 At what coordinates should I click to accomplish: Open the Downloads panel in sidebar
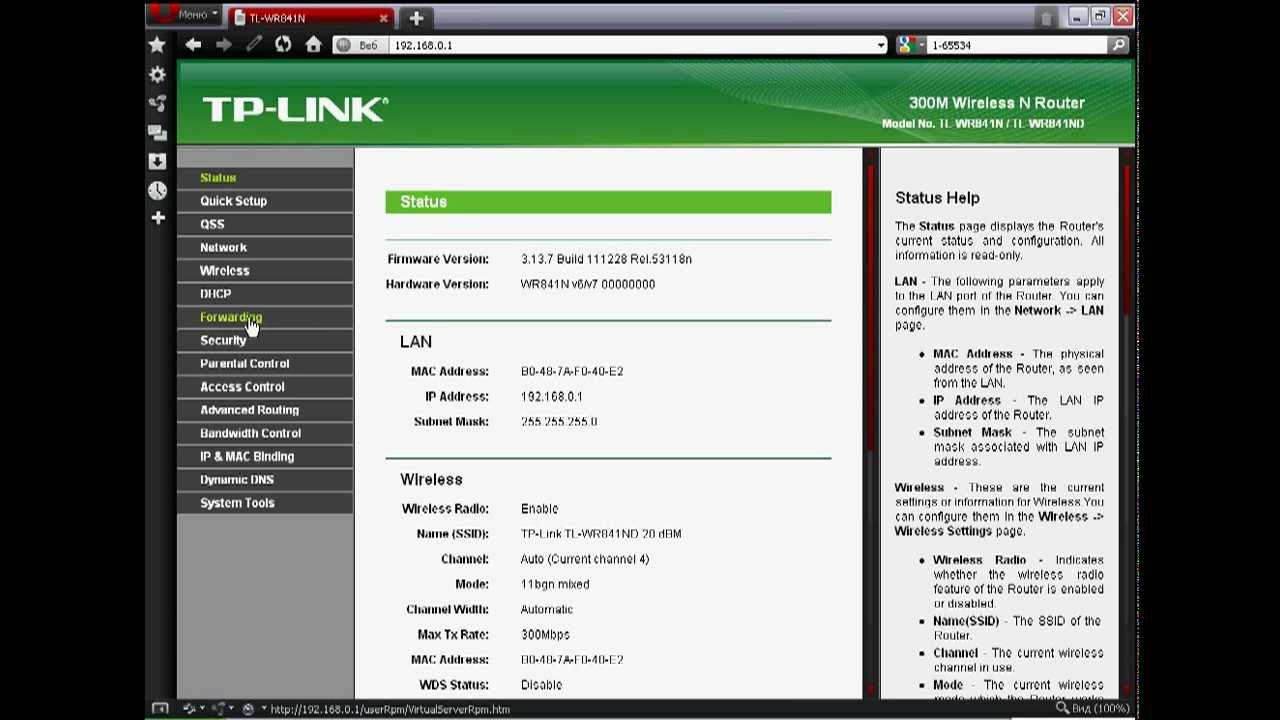(x=157, y=161)
